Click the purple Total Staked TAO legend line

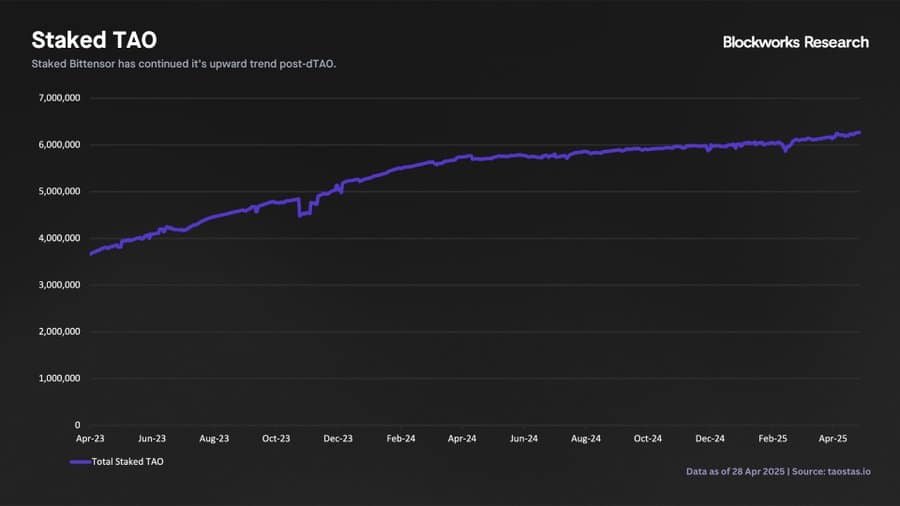pyautogui.click(x=80, y=462)
